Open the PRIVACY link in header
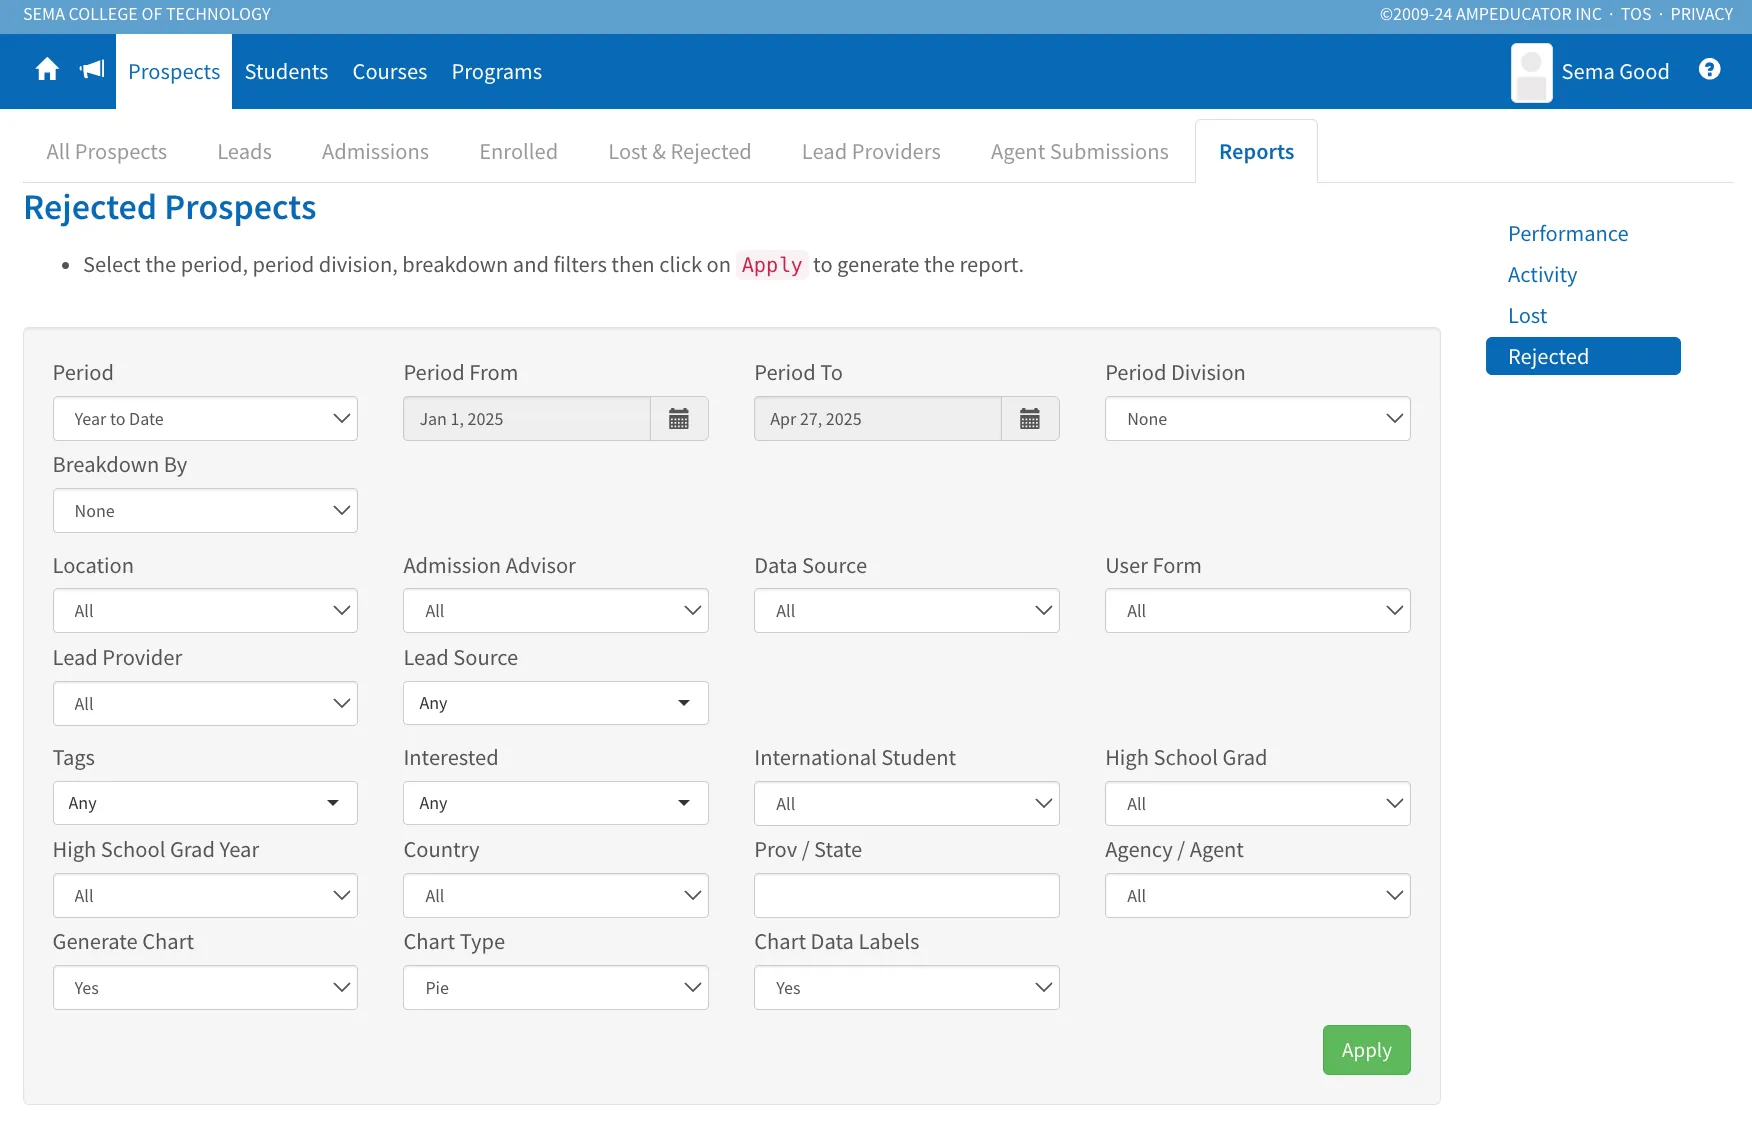This screenshot has width=1752, height=1122. [x=1702, y=14]
